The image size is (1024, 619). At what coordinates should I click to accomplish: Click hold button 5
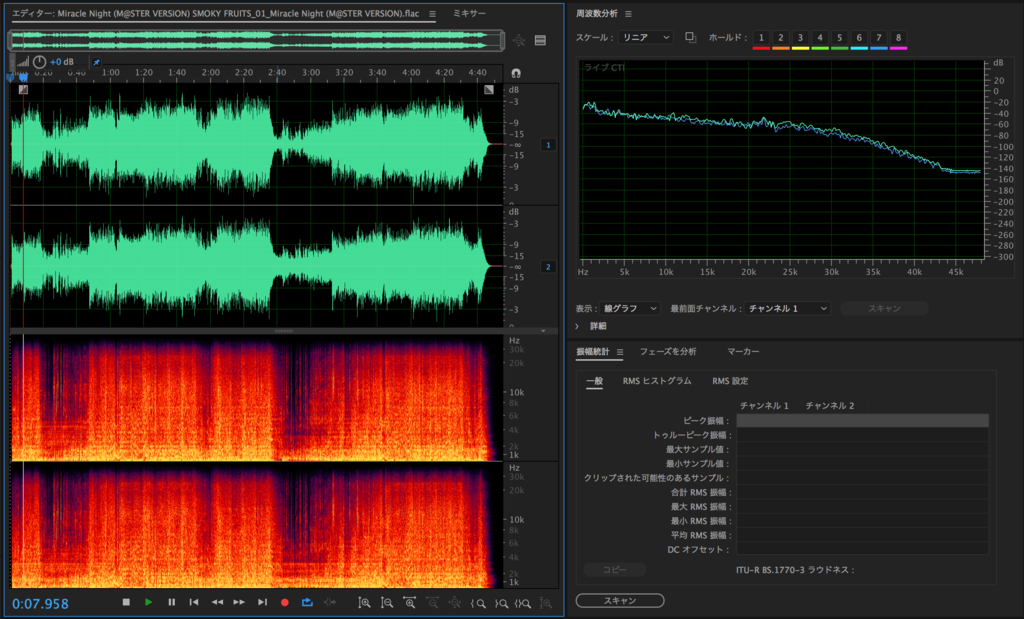point(839,38)
